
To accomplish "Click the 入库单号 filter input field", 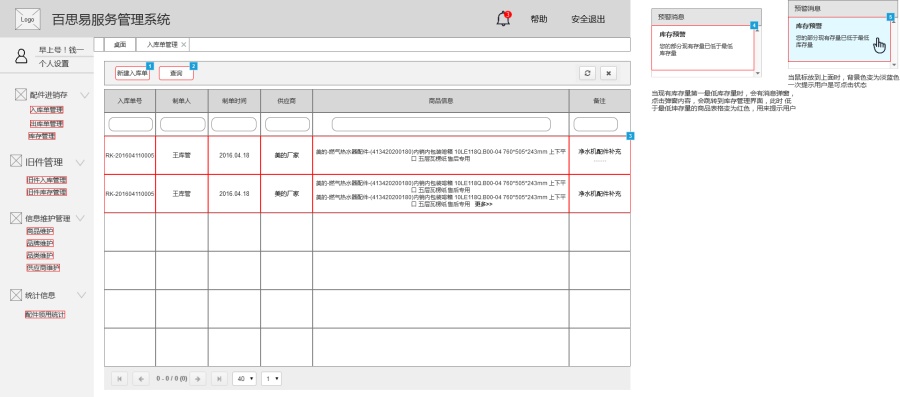I will 130,124.
